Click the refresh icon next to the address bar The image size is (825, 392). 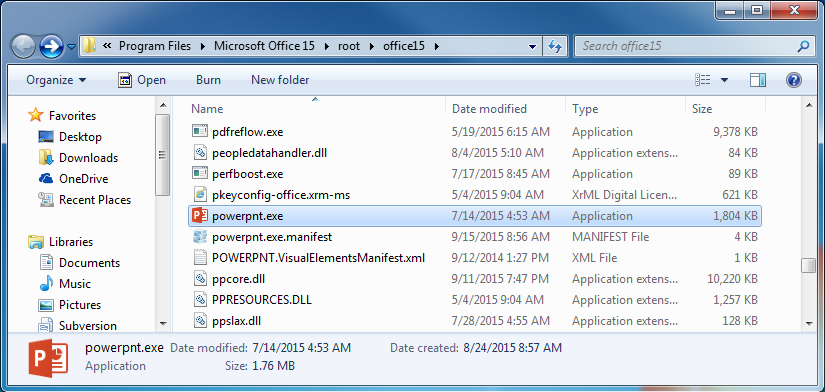point(555,46)
